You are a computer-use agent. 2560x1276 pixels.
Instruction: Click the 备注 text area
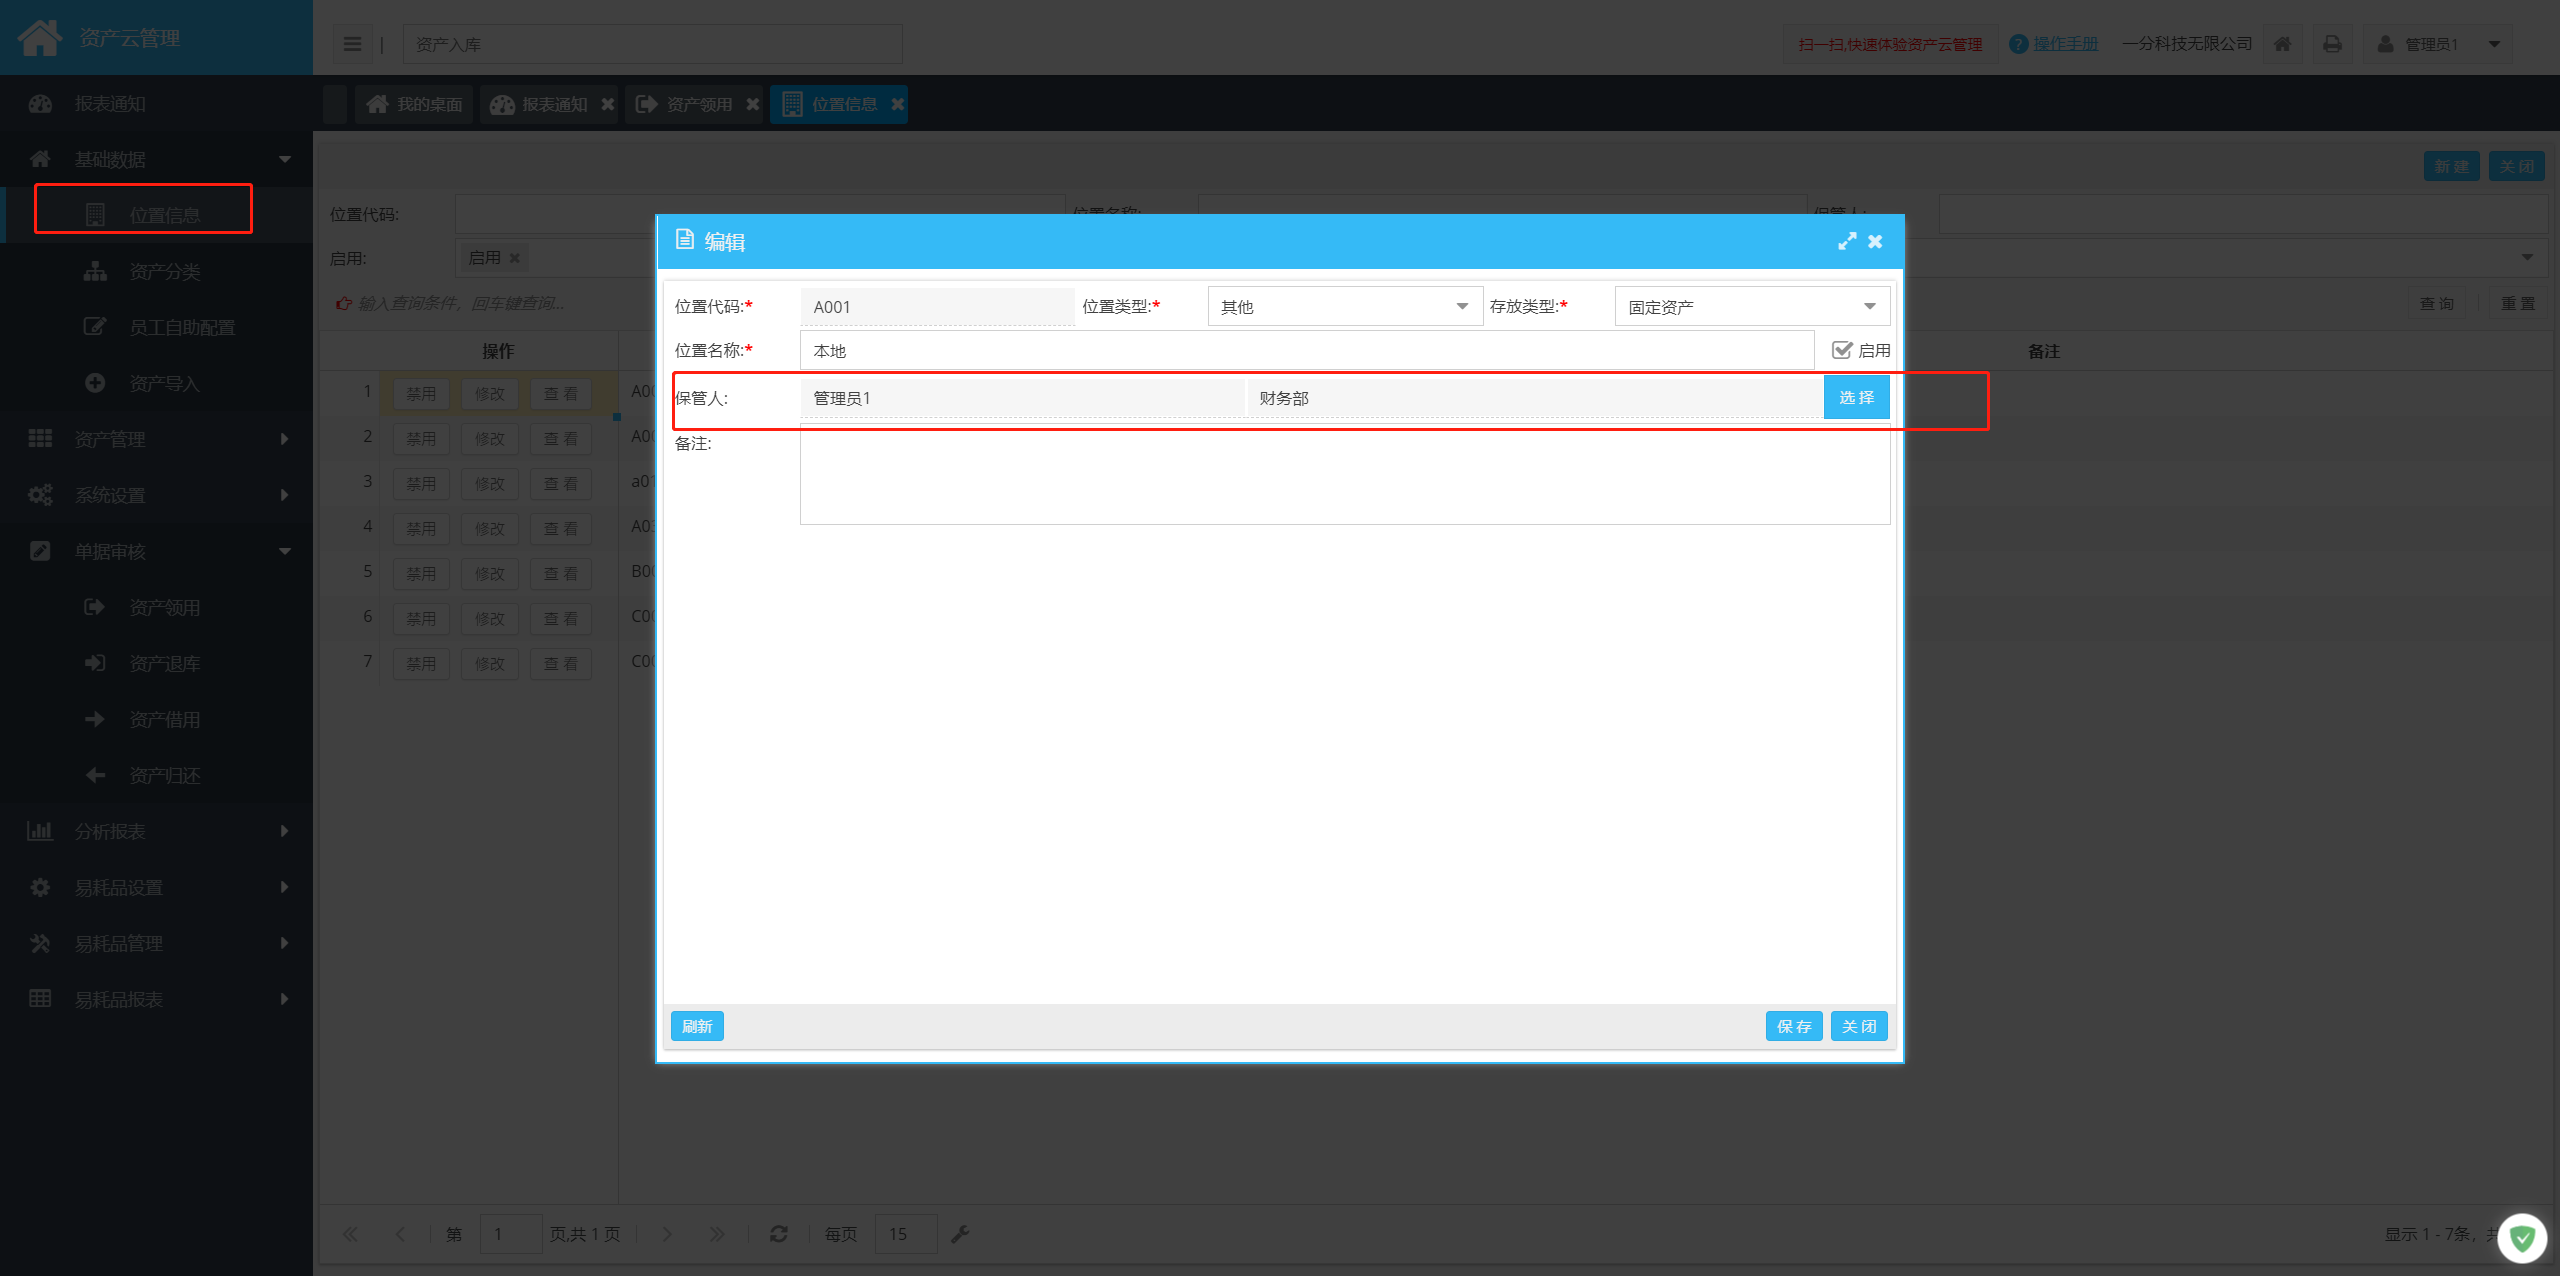[1344, 475]
